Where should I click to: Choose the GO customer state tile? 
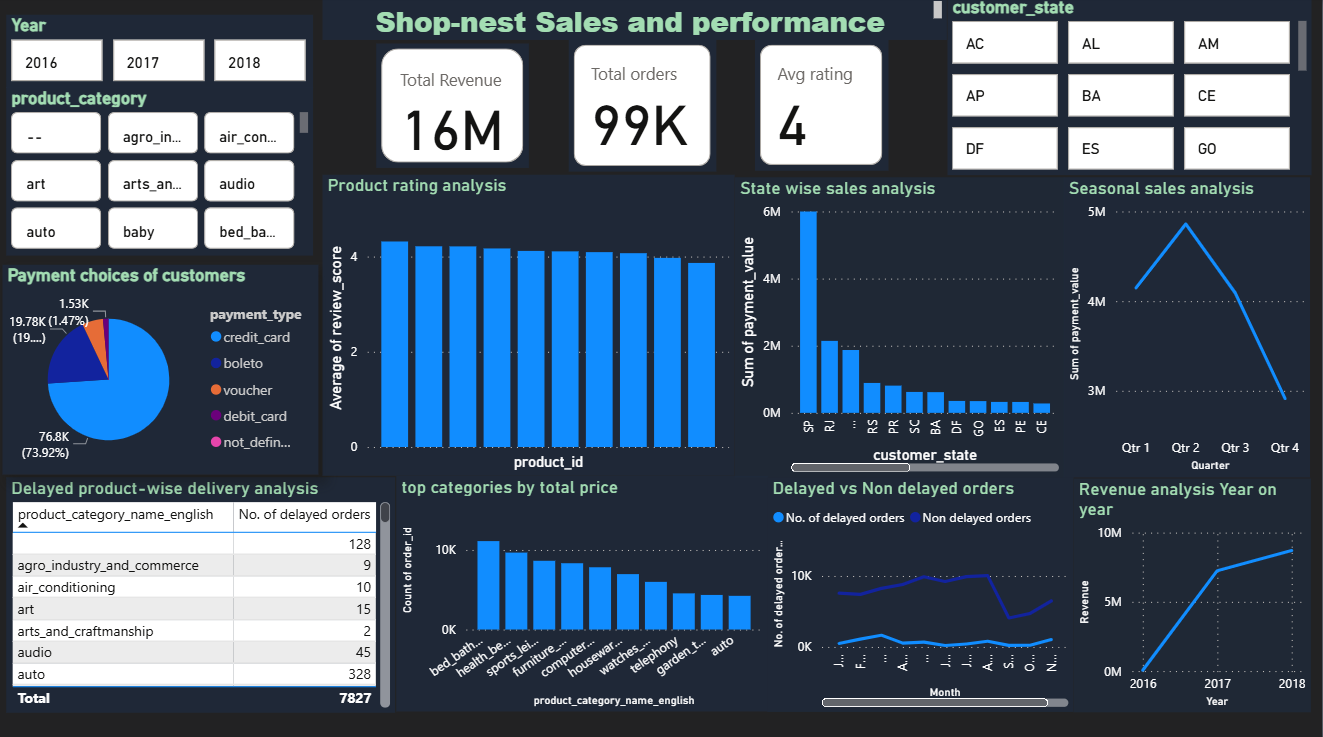pyautogui.click(x=1237, y=148)
